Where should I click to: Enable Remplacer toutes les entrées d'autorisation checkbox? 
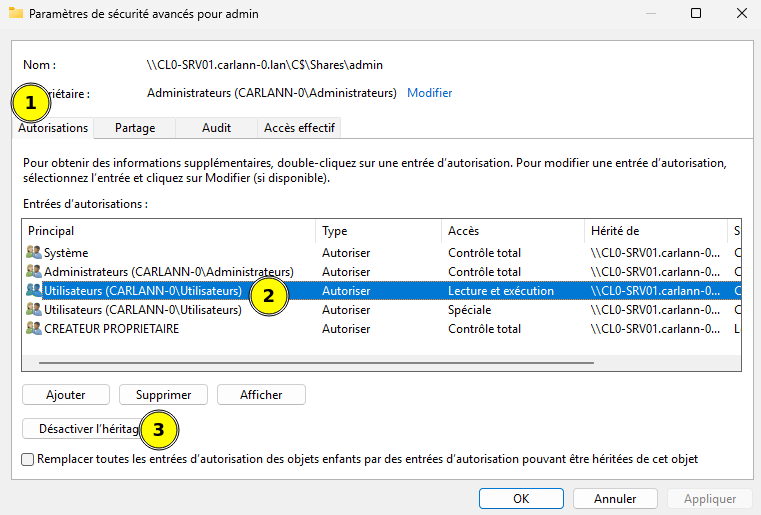click(x=28, y=459)
